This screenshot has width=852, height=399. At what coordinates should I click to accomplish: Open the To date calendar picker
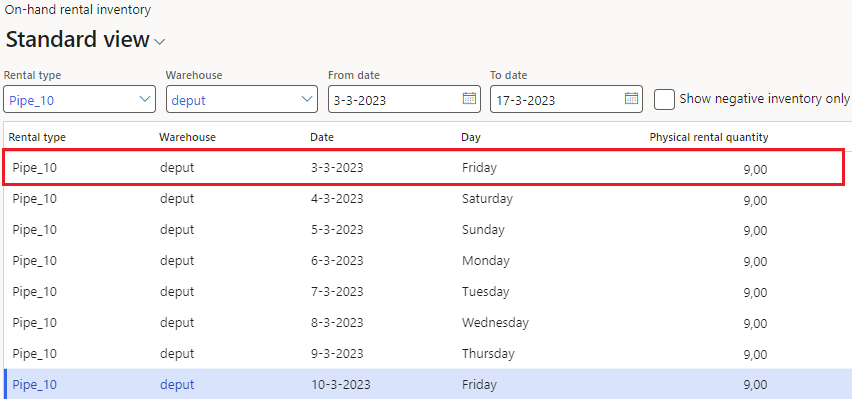pyautogui.click(x=631, y=98)
